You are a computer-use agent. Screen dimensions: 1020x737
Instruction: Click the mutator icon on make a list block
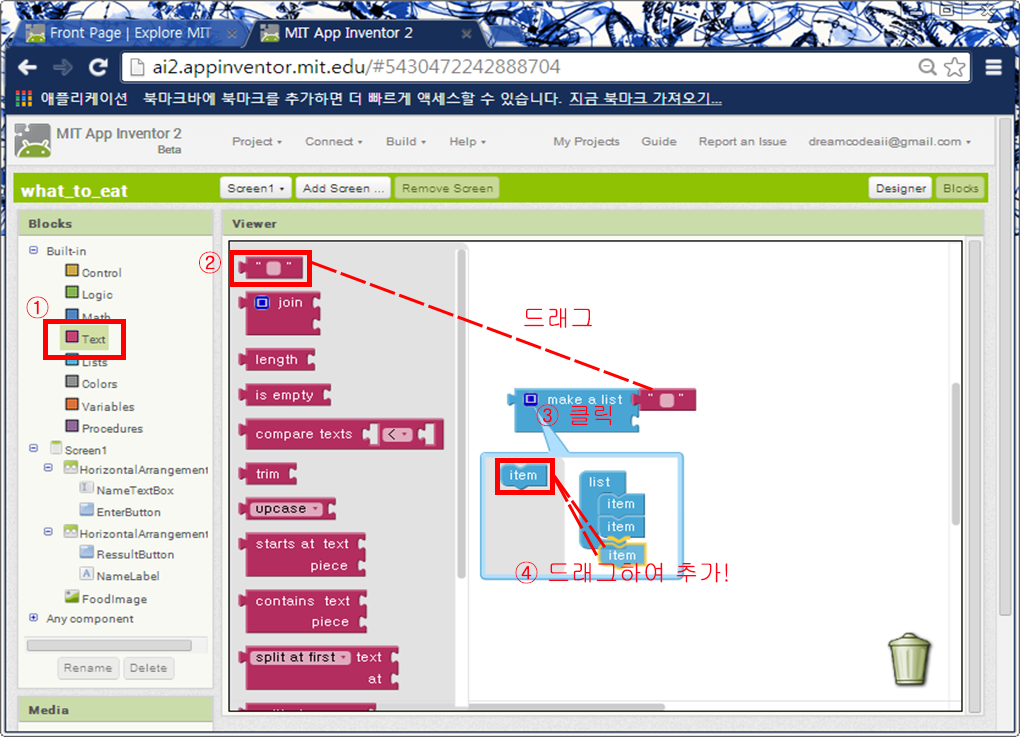point(531,399)
